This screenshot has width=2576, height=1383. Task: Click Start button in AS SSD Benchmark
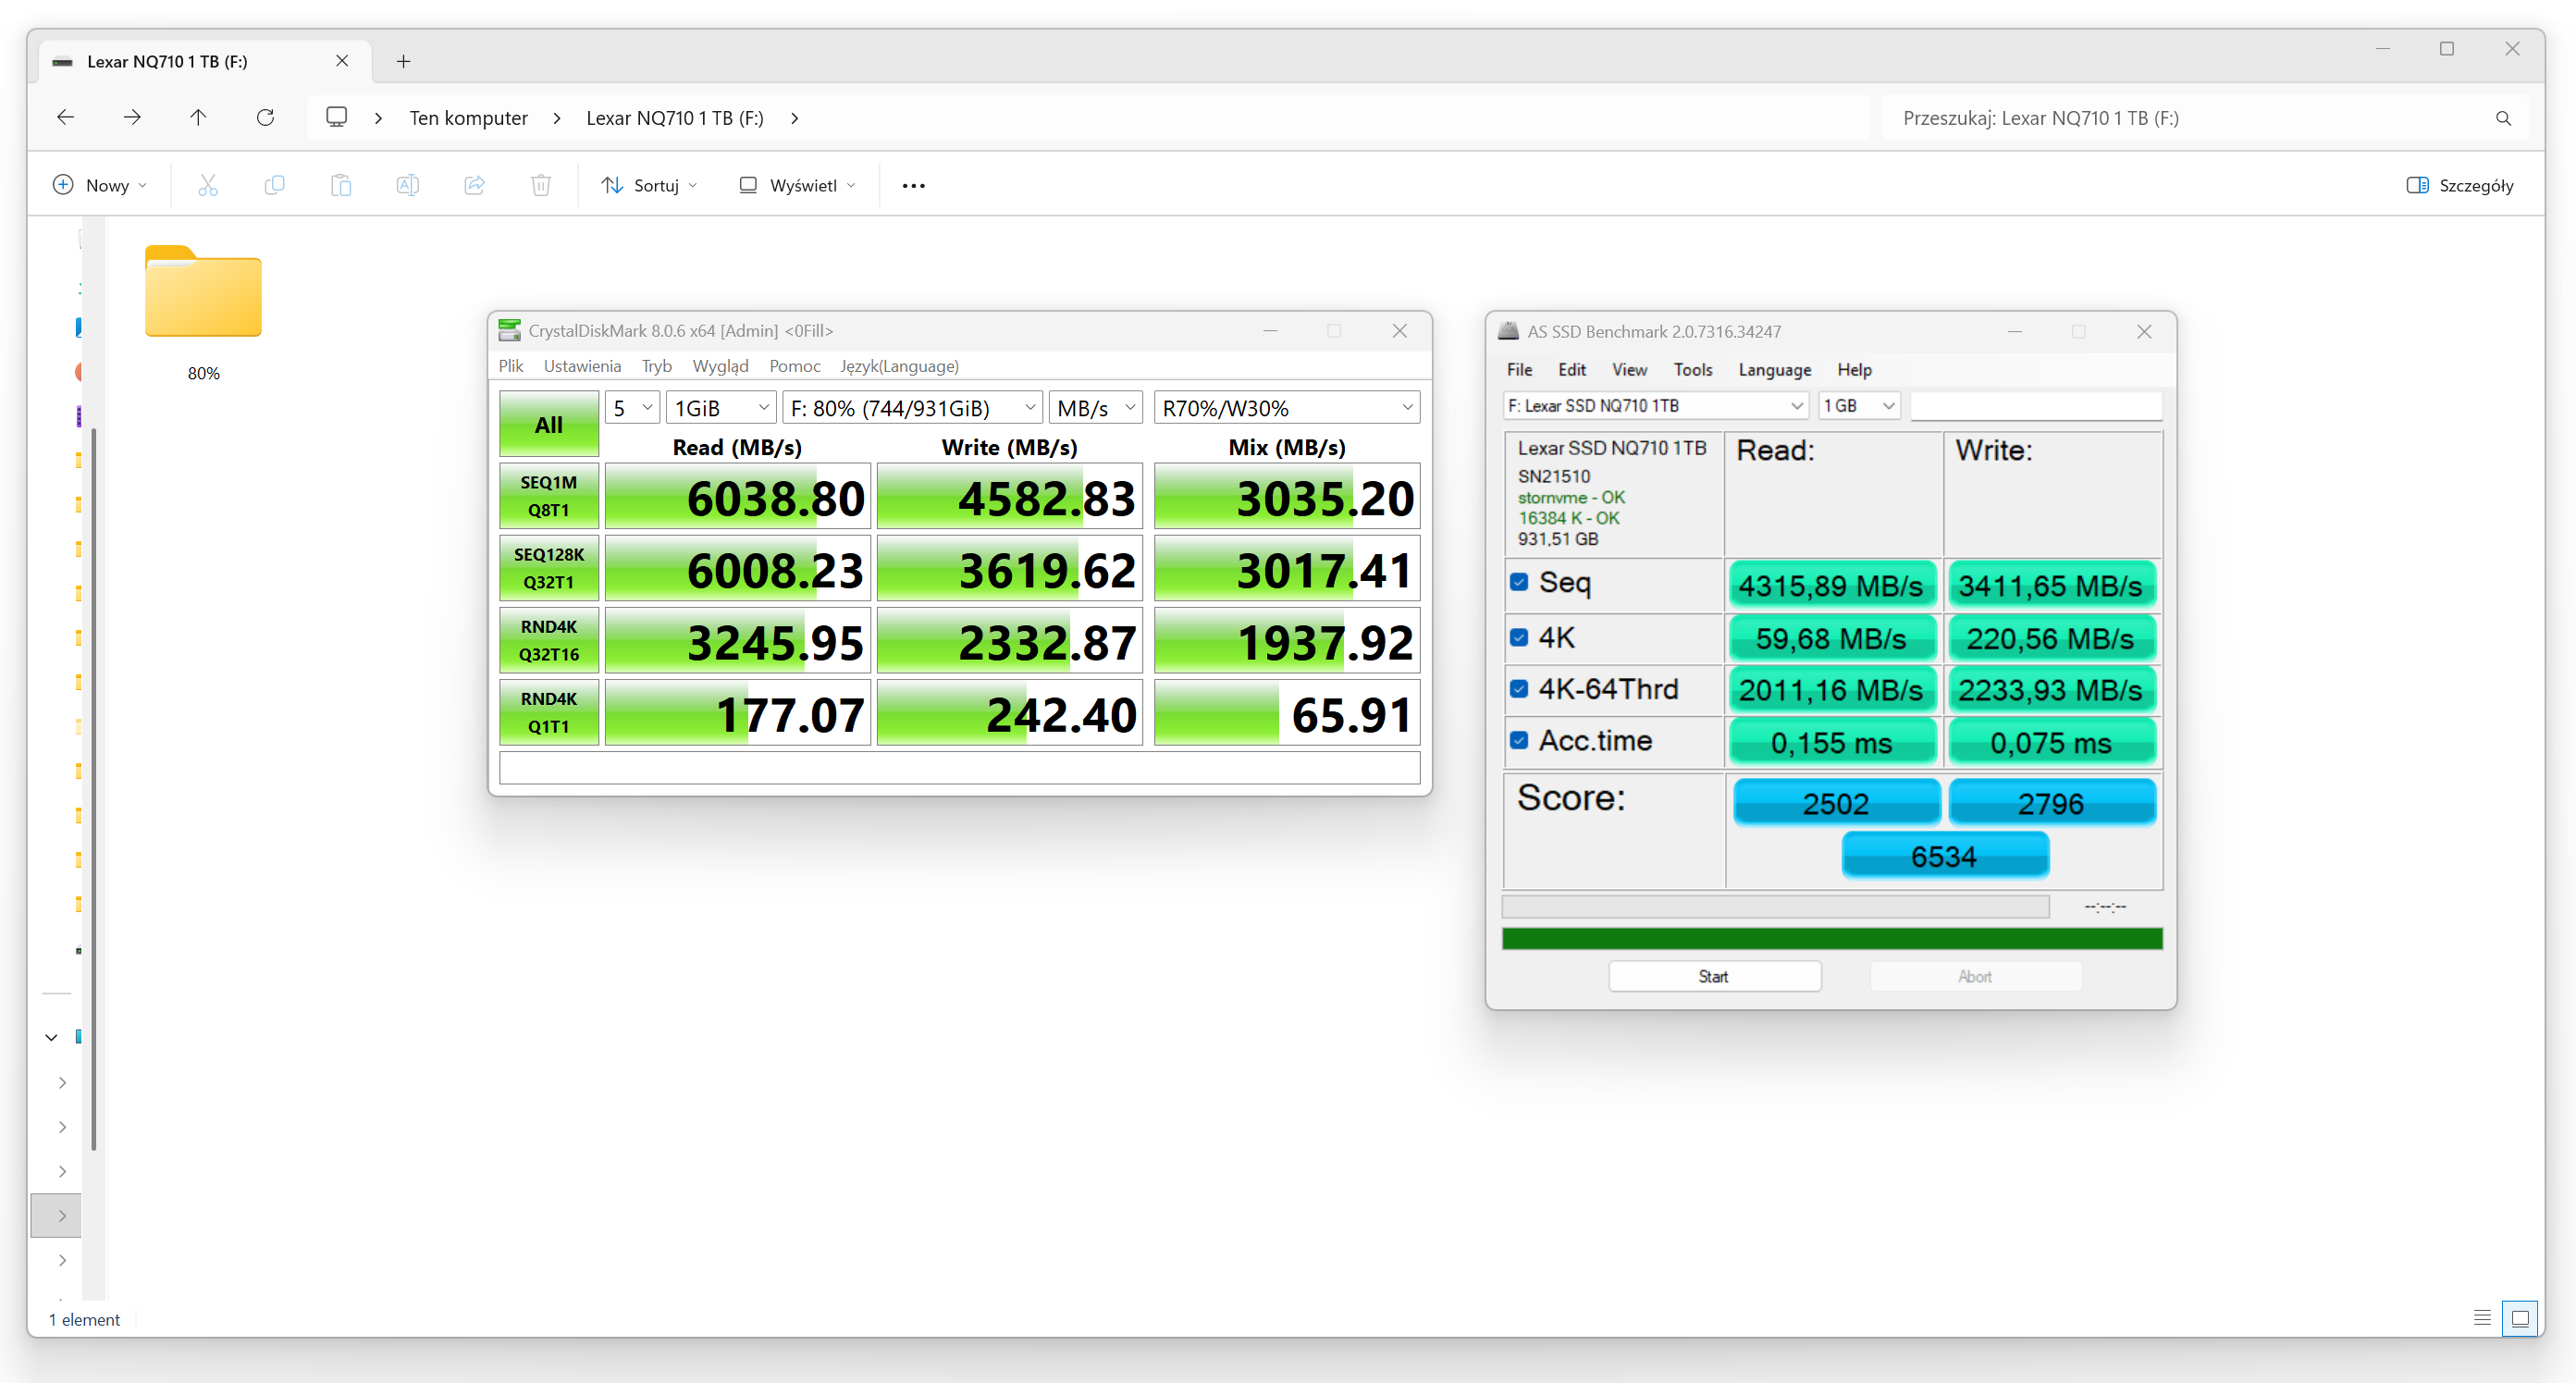tap(1713, 976)
